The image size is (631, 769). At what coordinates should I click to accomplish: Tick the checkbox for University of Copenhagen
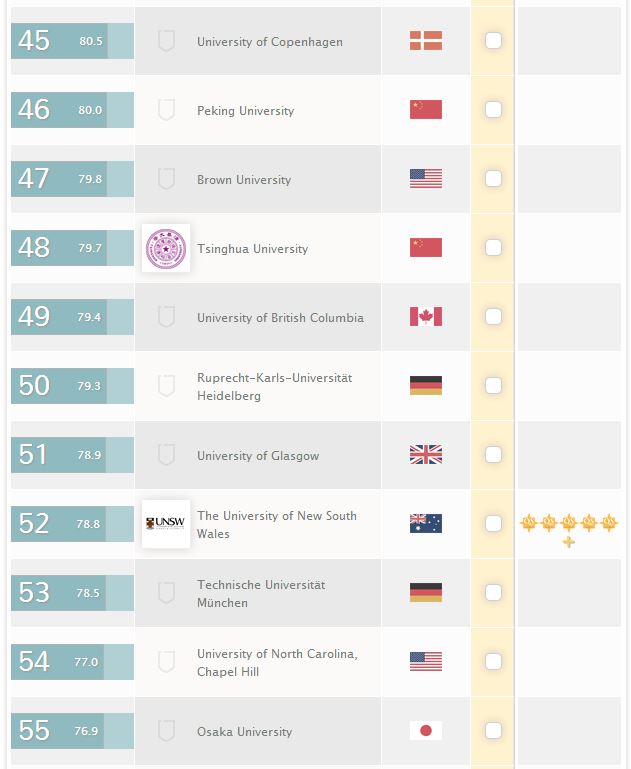493,41
